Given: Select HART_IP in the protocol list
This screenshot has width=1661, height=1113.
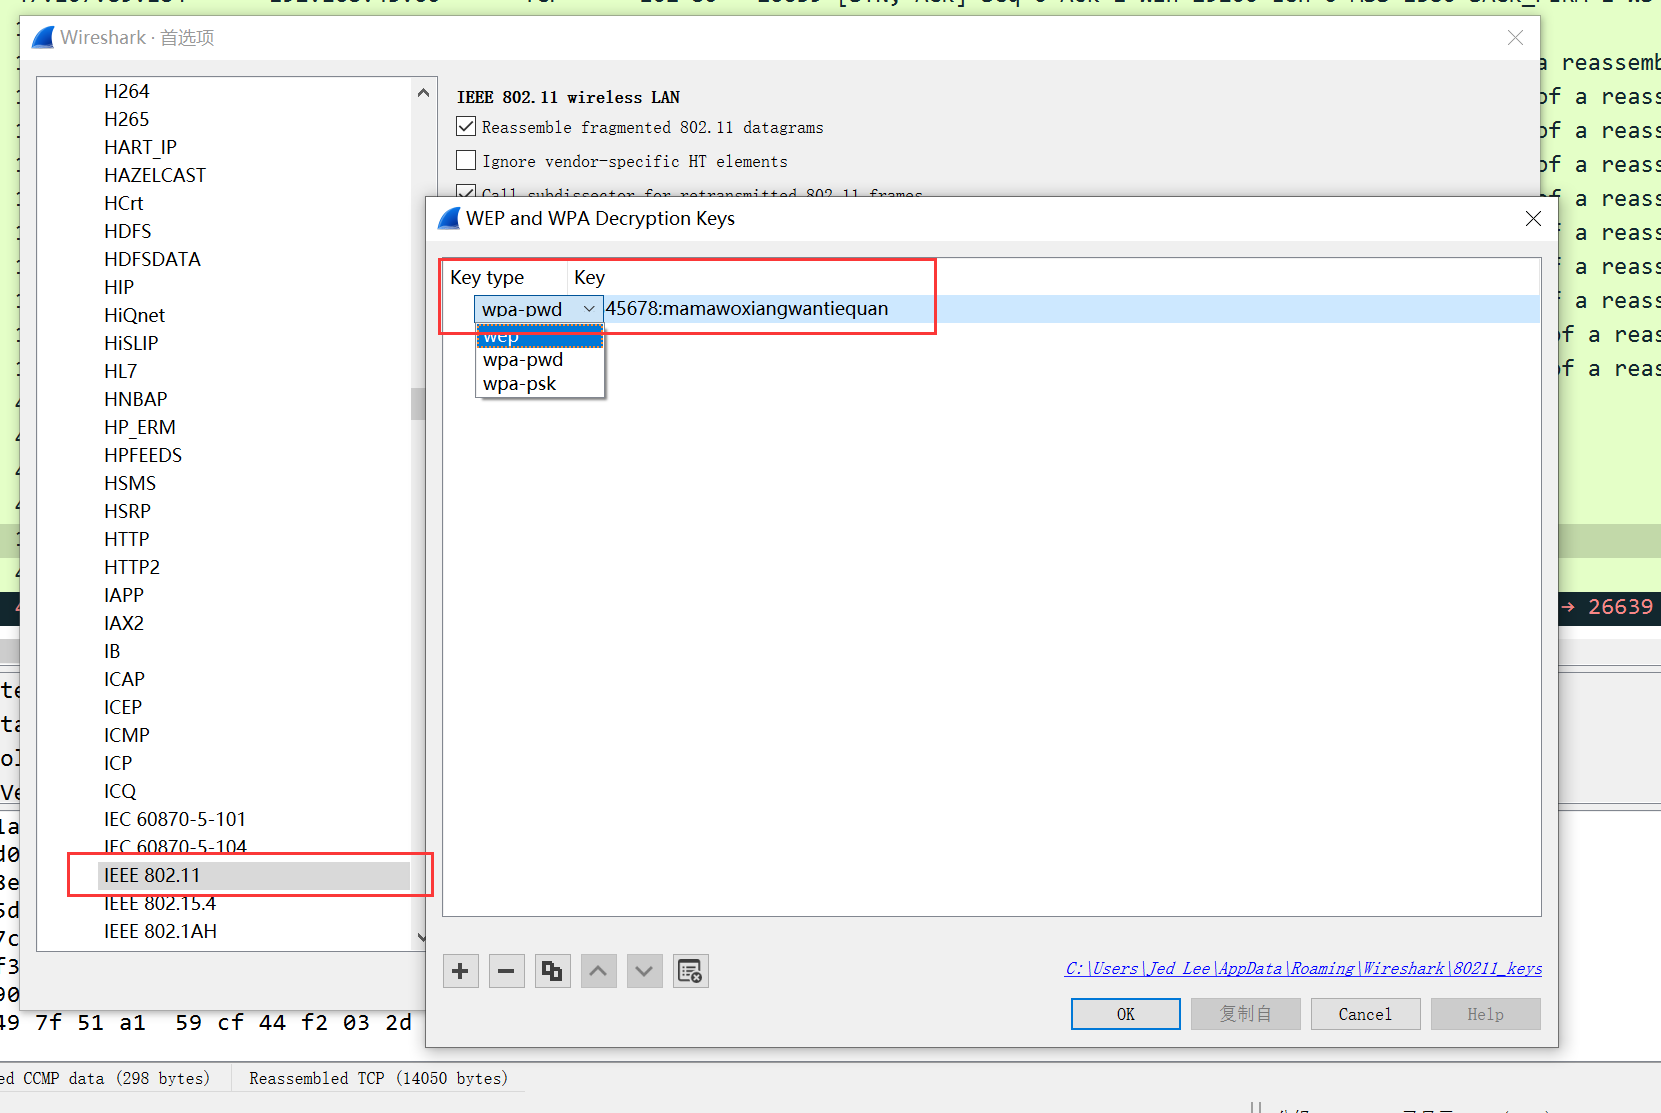Looking at the screenshot, I should (x=140, y=147).
